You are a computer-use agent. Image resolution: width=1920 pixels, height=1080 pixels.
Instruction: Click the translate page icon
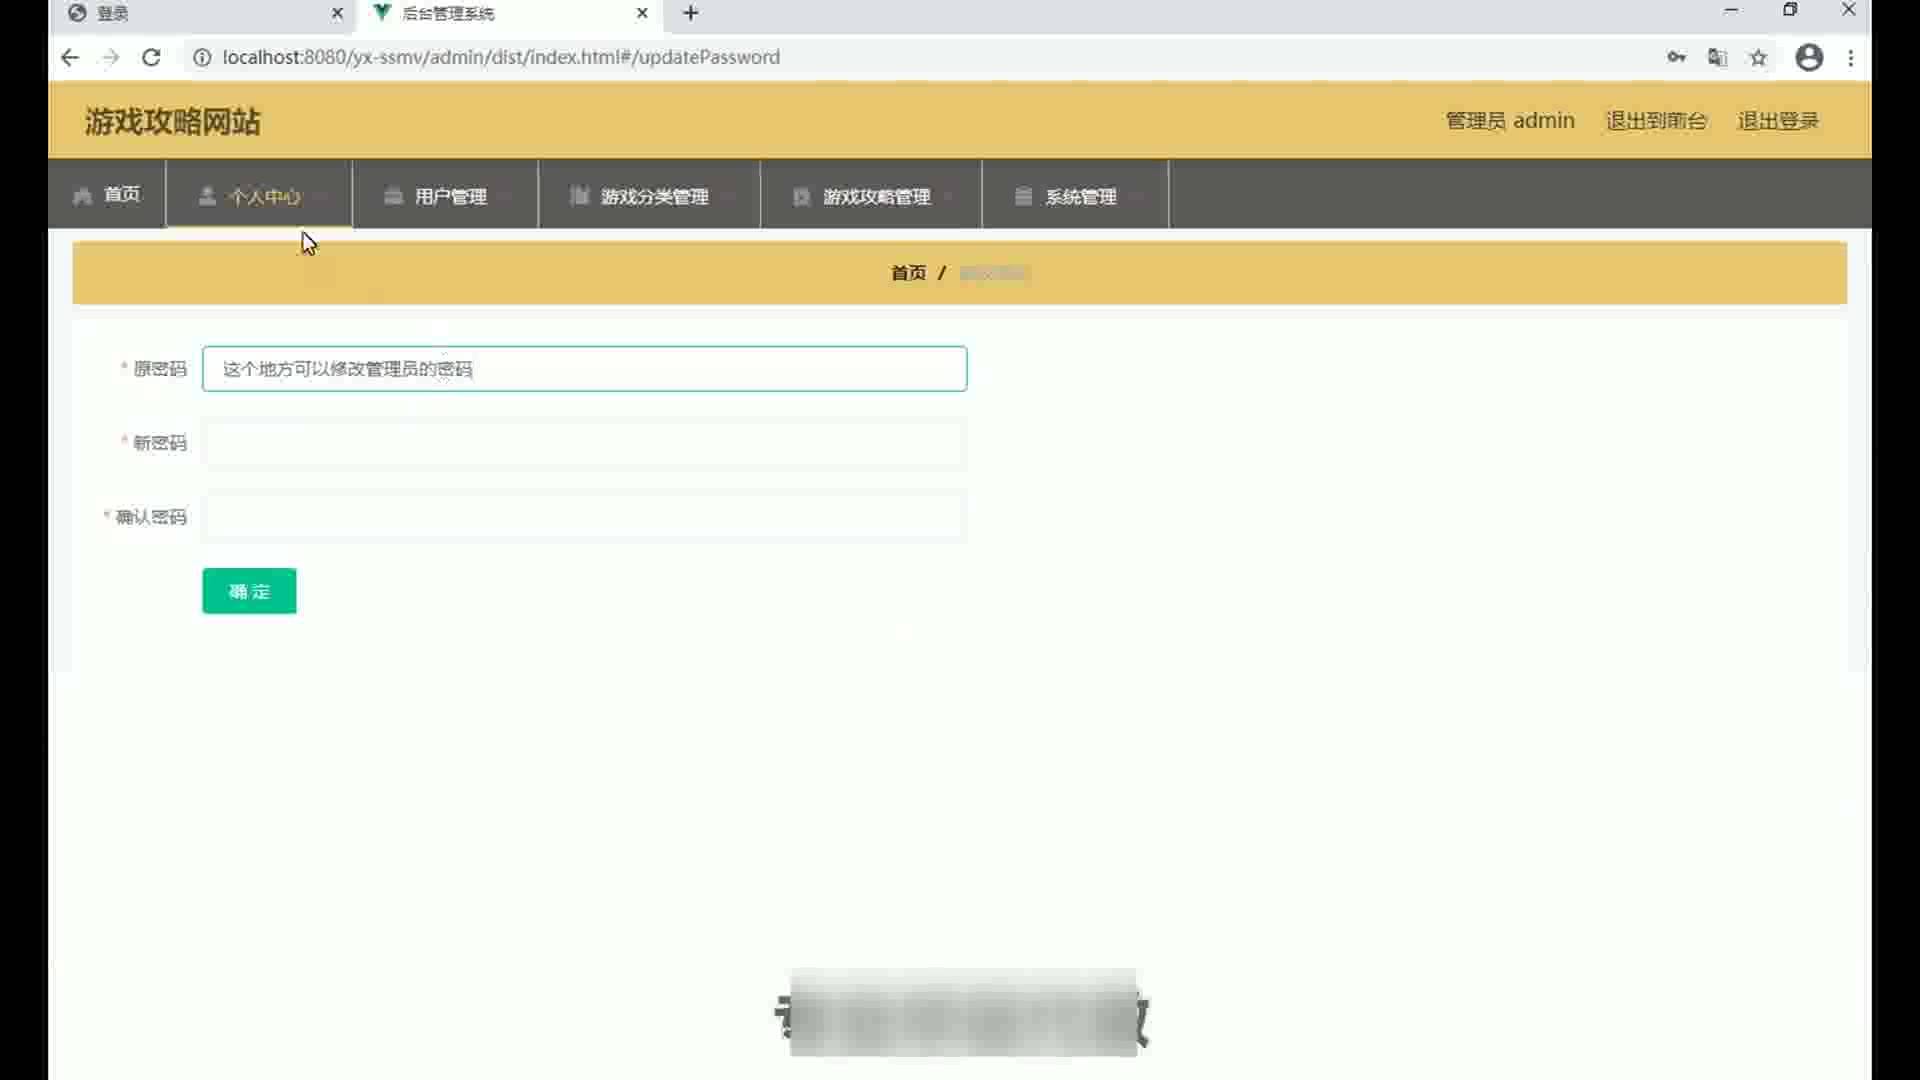pos(1717,57)
